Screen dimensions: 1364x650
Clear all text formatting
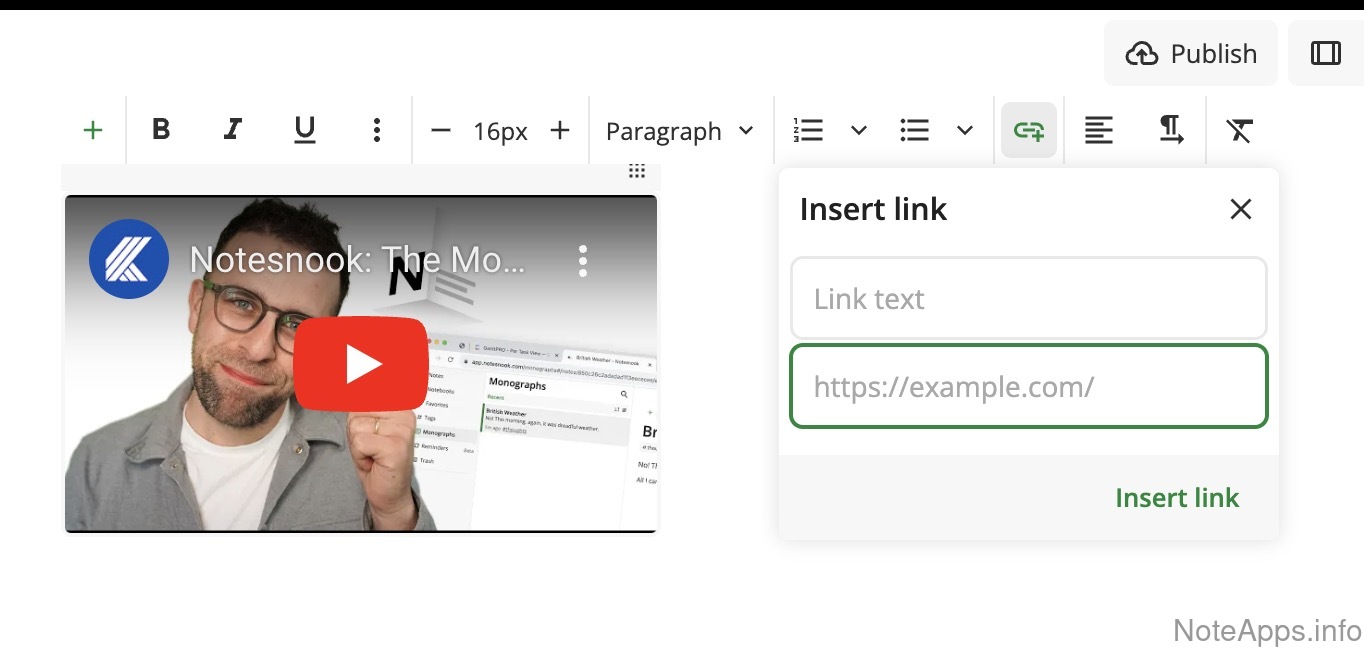1240,130
